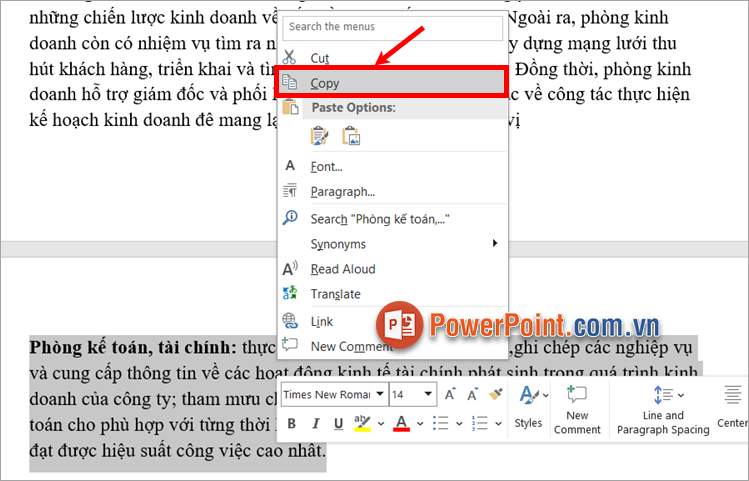This screenshot has height=481, width=749.
Task: Click the Font letter A icon
Action: [x=289, y=165]
